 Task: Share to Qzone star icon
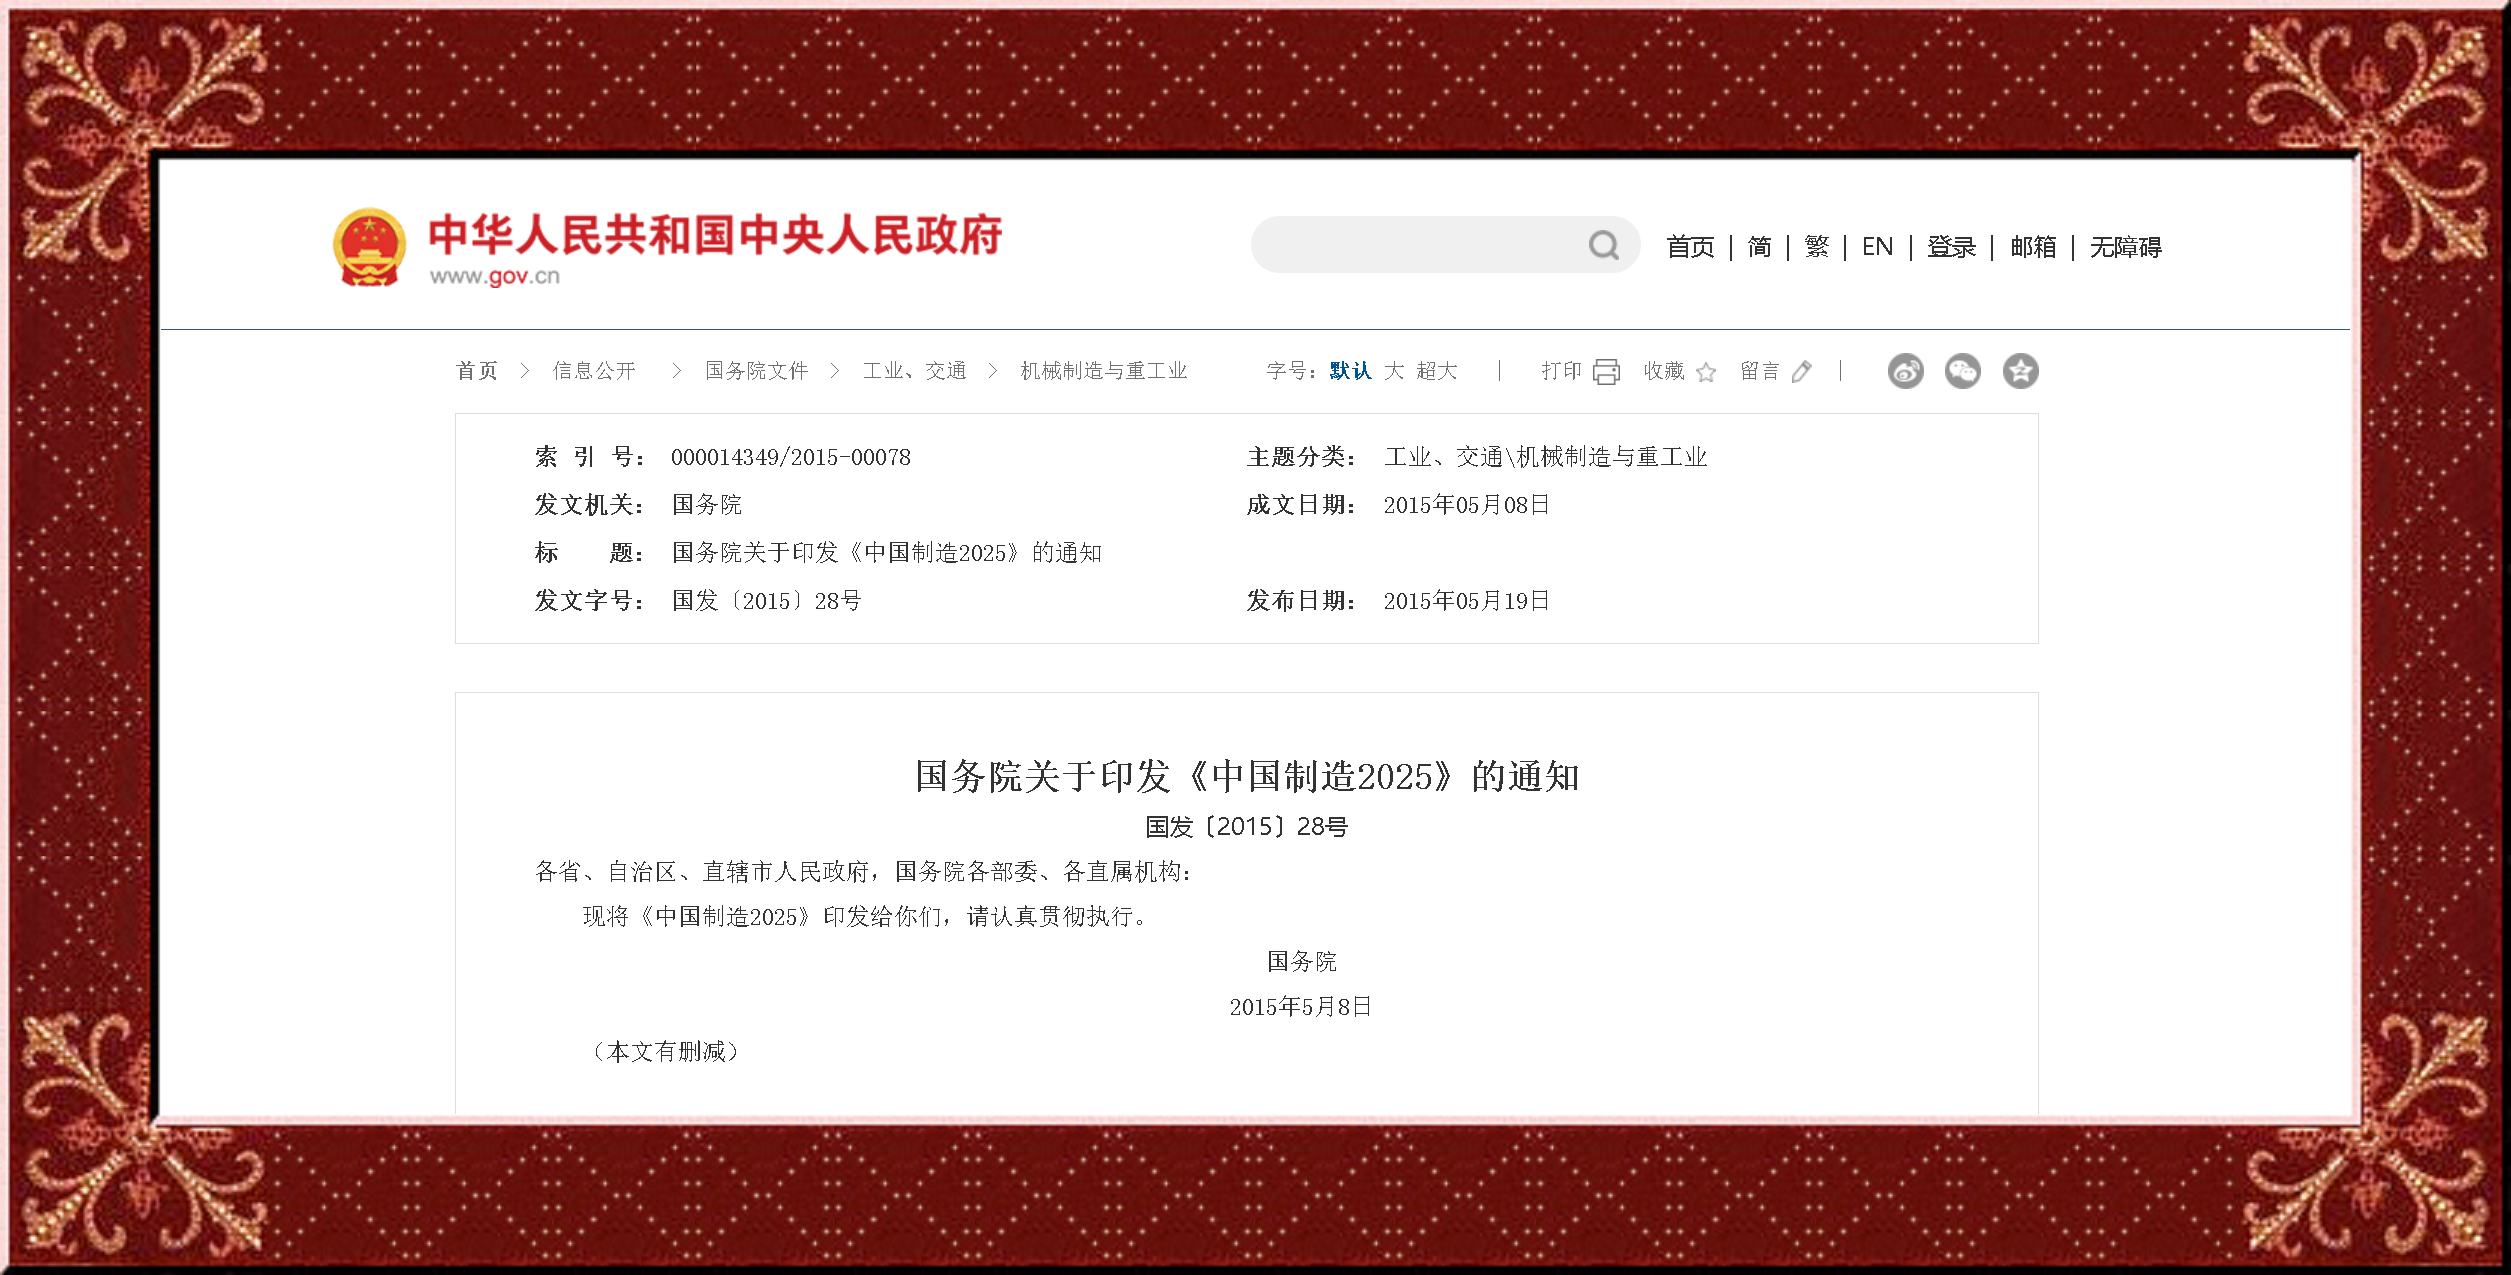click(x=2020, y=371)
